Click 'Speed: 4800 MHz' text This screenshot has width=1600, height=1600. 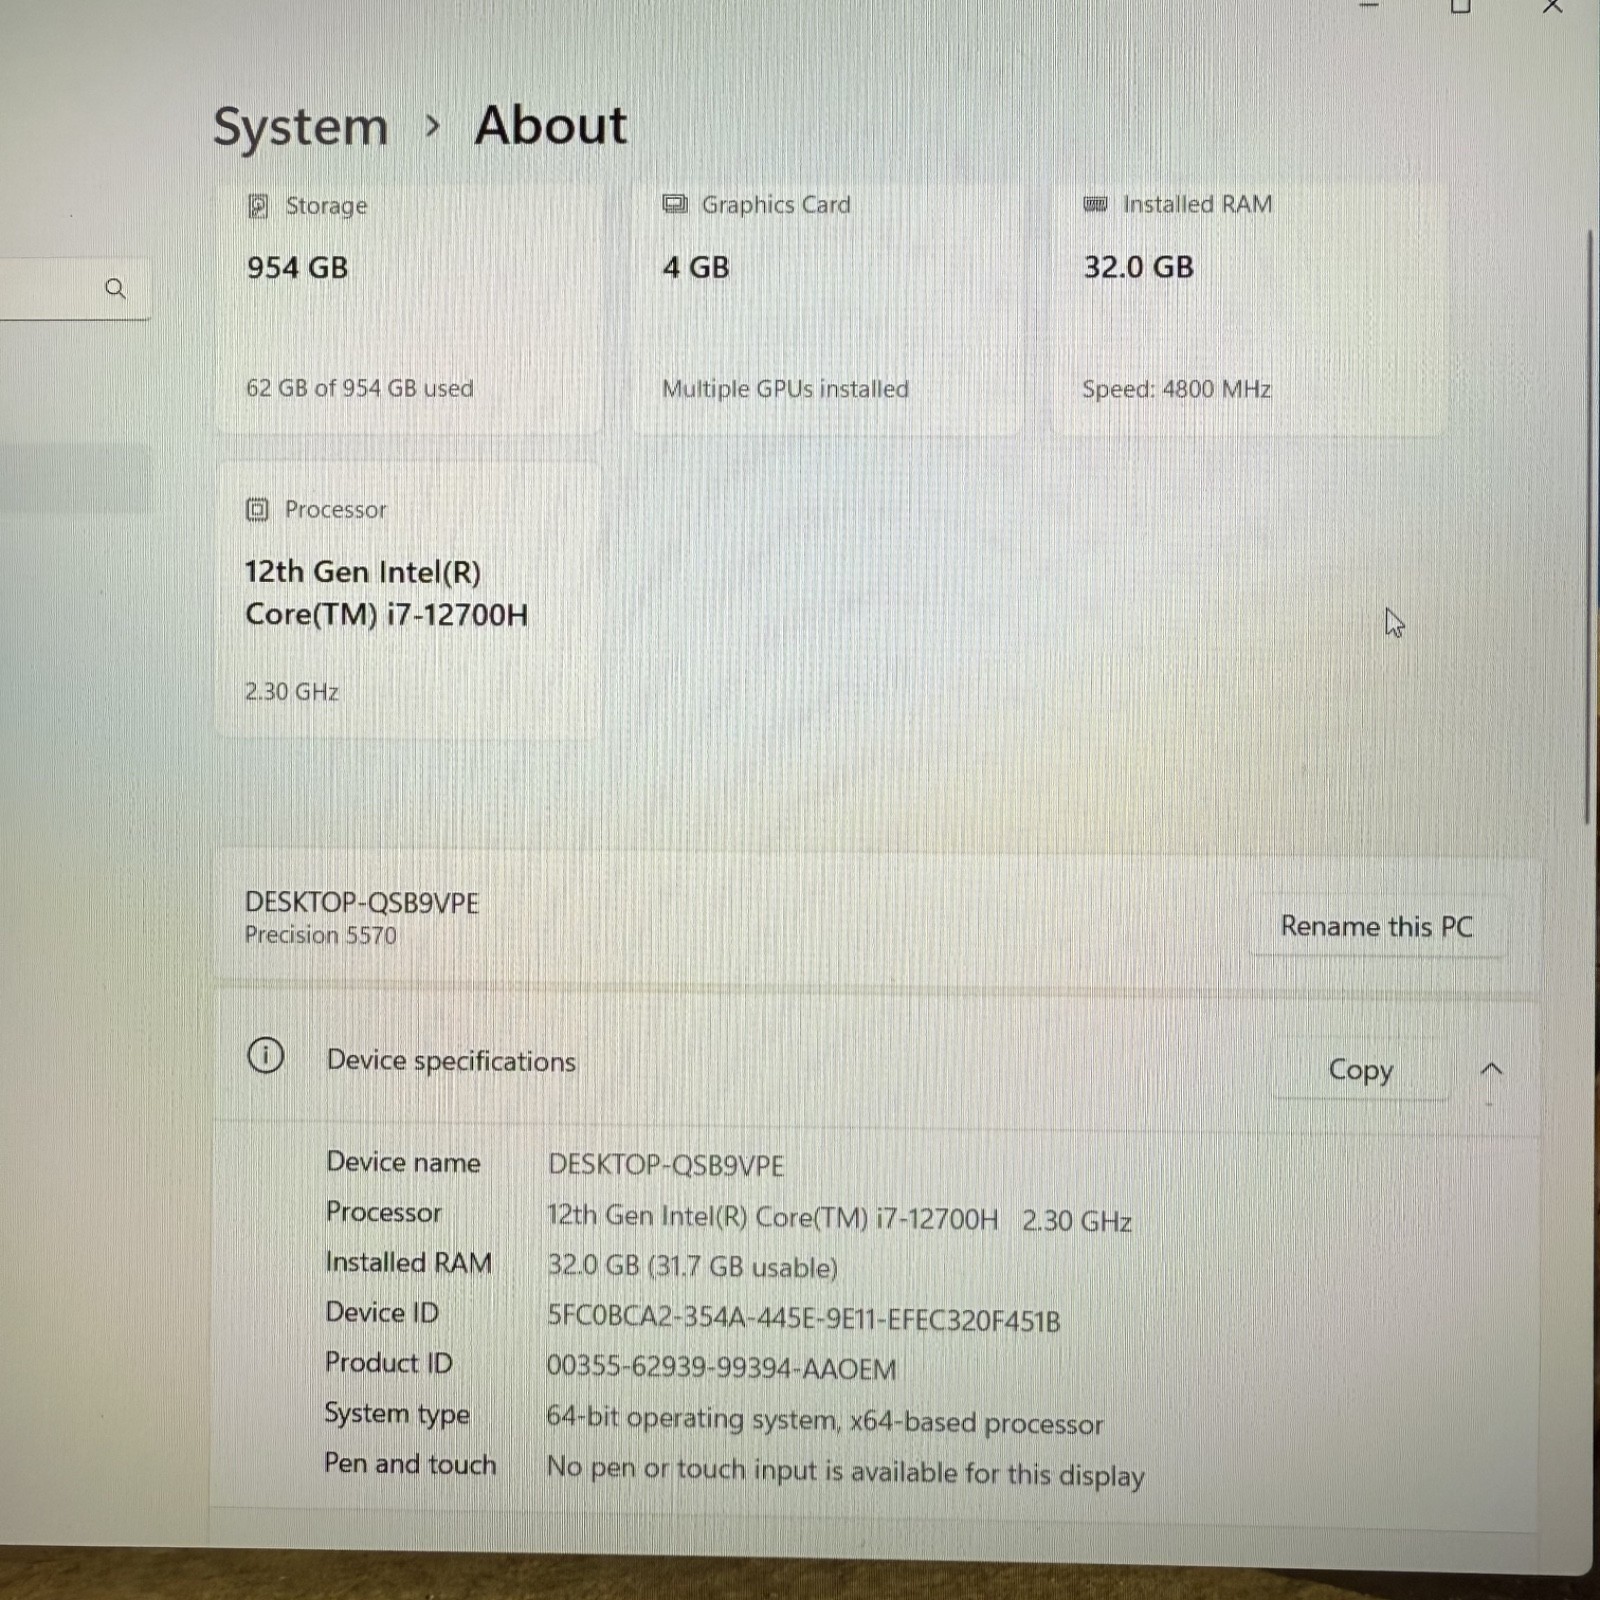pos(1176,389)
